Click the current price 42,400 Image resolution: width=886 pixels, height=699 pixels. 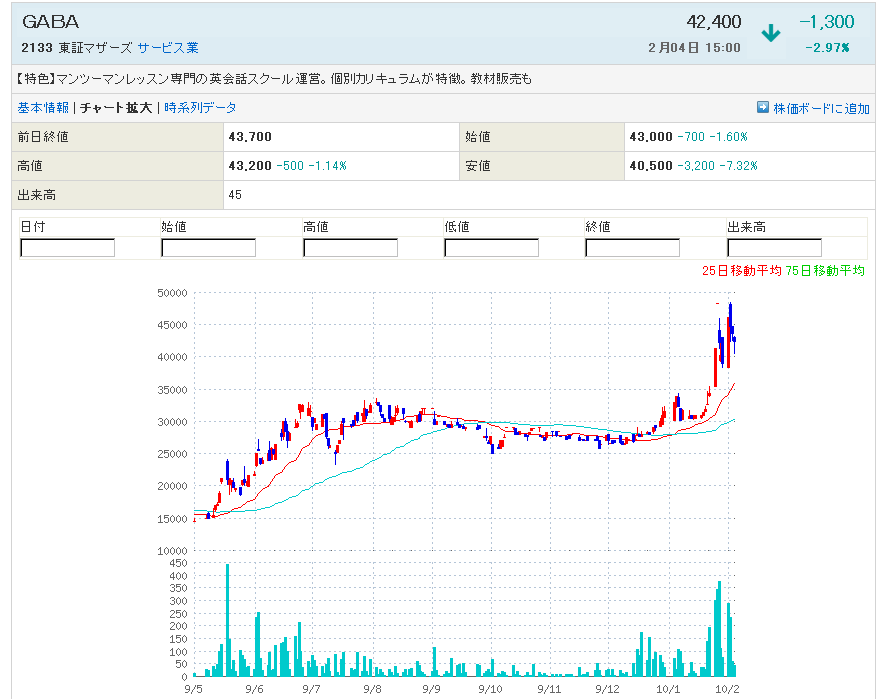[714, 22]
